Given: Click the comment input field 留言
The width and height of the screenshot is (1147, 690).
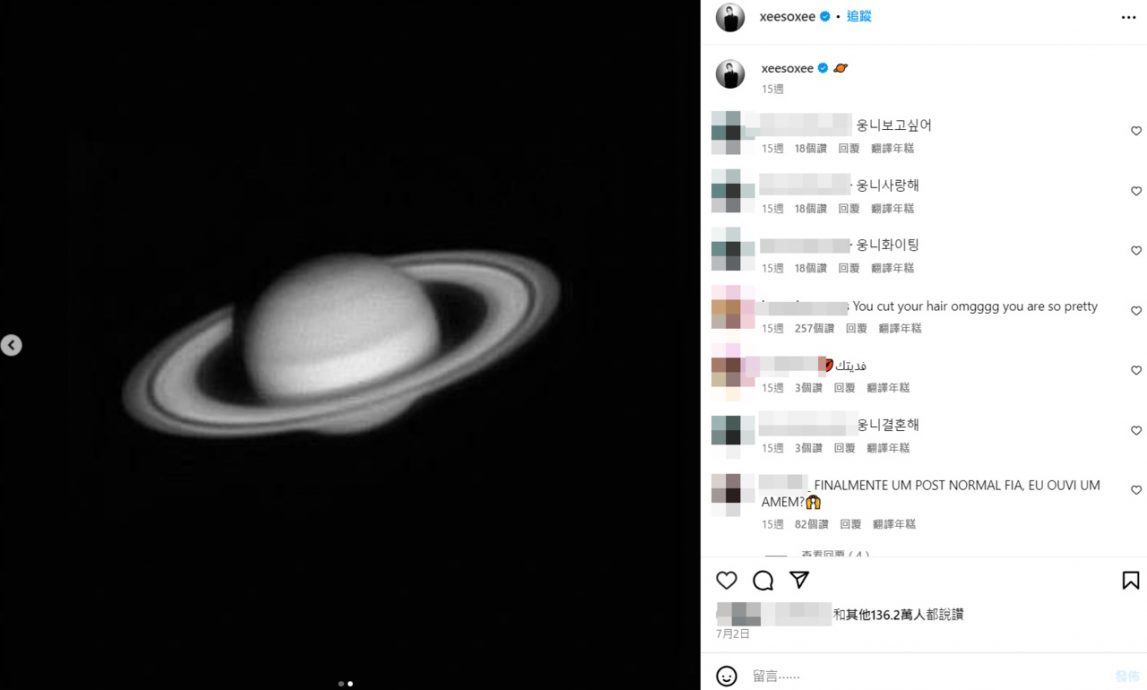Looking at the screenshot, I should pos(929,675).
